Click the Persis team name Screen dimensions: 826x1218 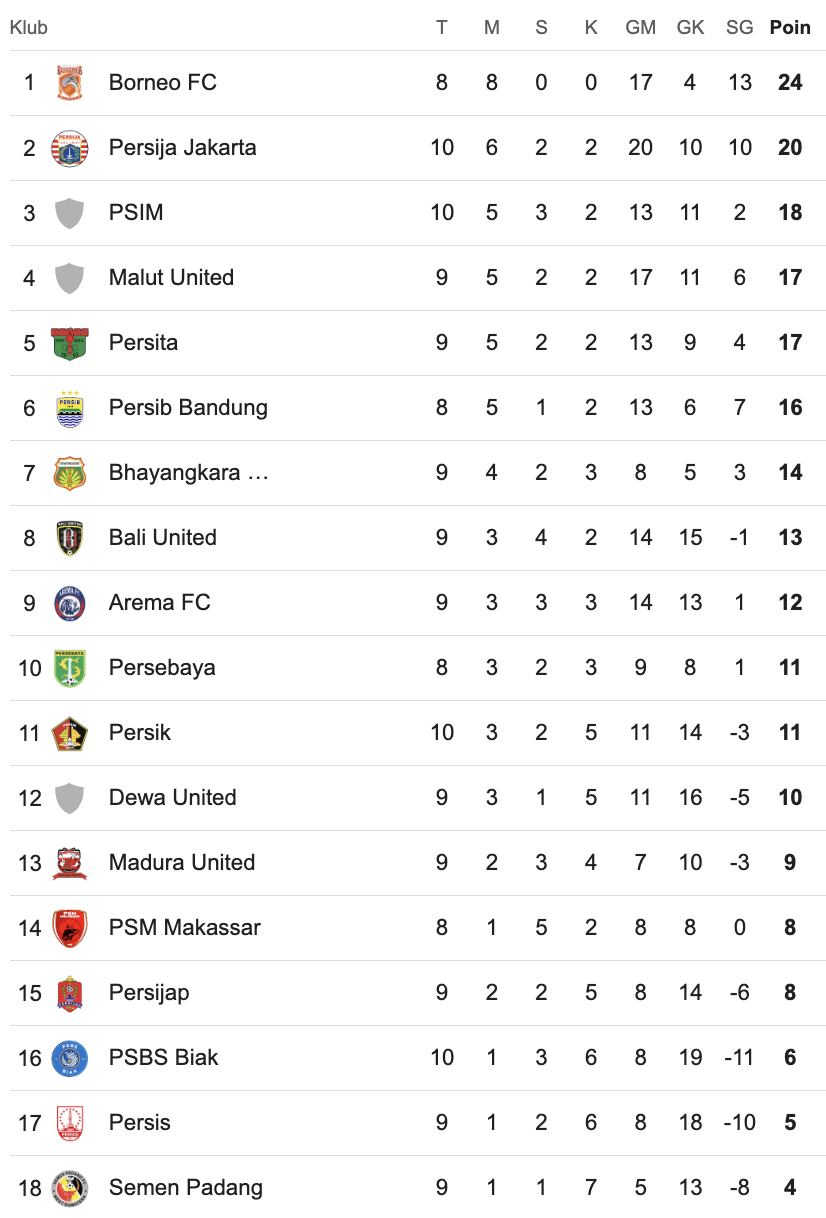pyautogui.click(x=140, y=1123)
